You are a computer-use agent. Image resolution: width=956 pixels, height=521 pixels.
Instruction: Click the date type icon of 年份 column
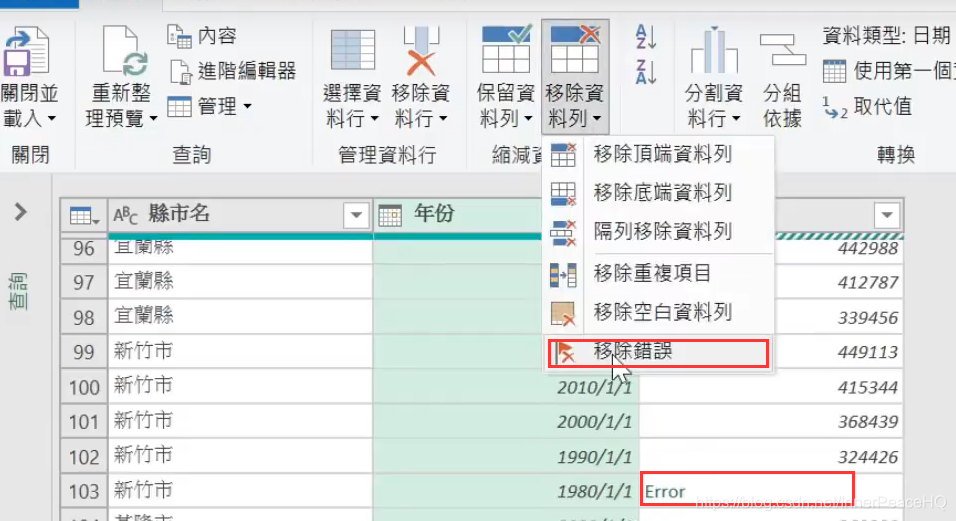[390, 216]
